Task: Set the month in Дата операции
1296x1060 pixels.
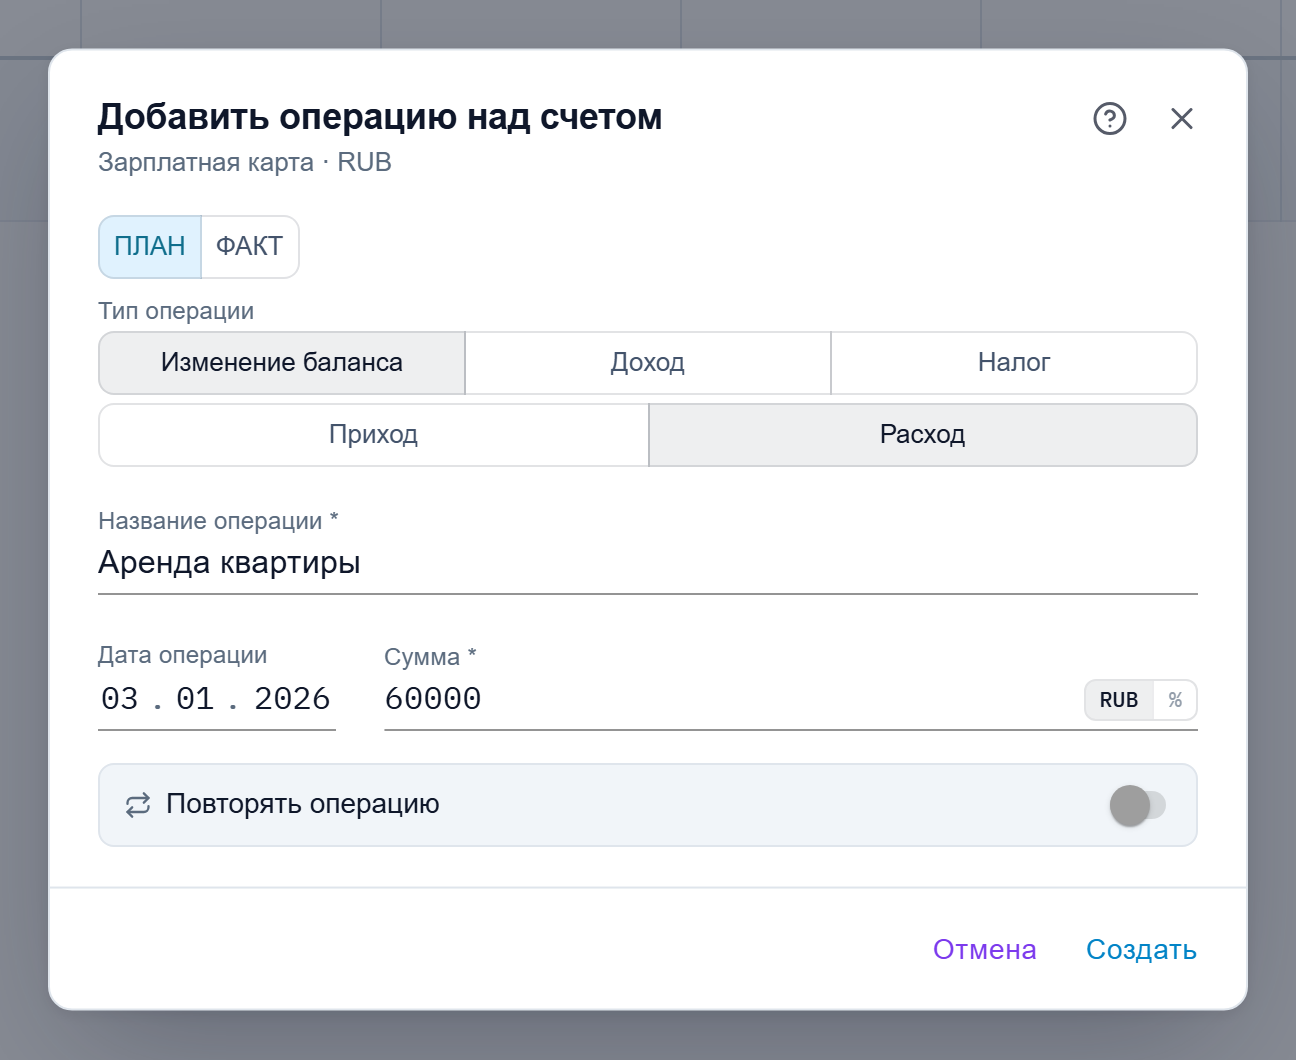Action: click(195, 699)
